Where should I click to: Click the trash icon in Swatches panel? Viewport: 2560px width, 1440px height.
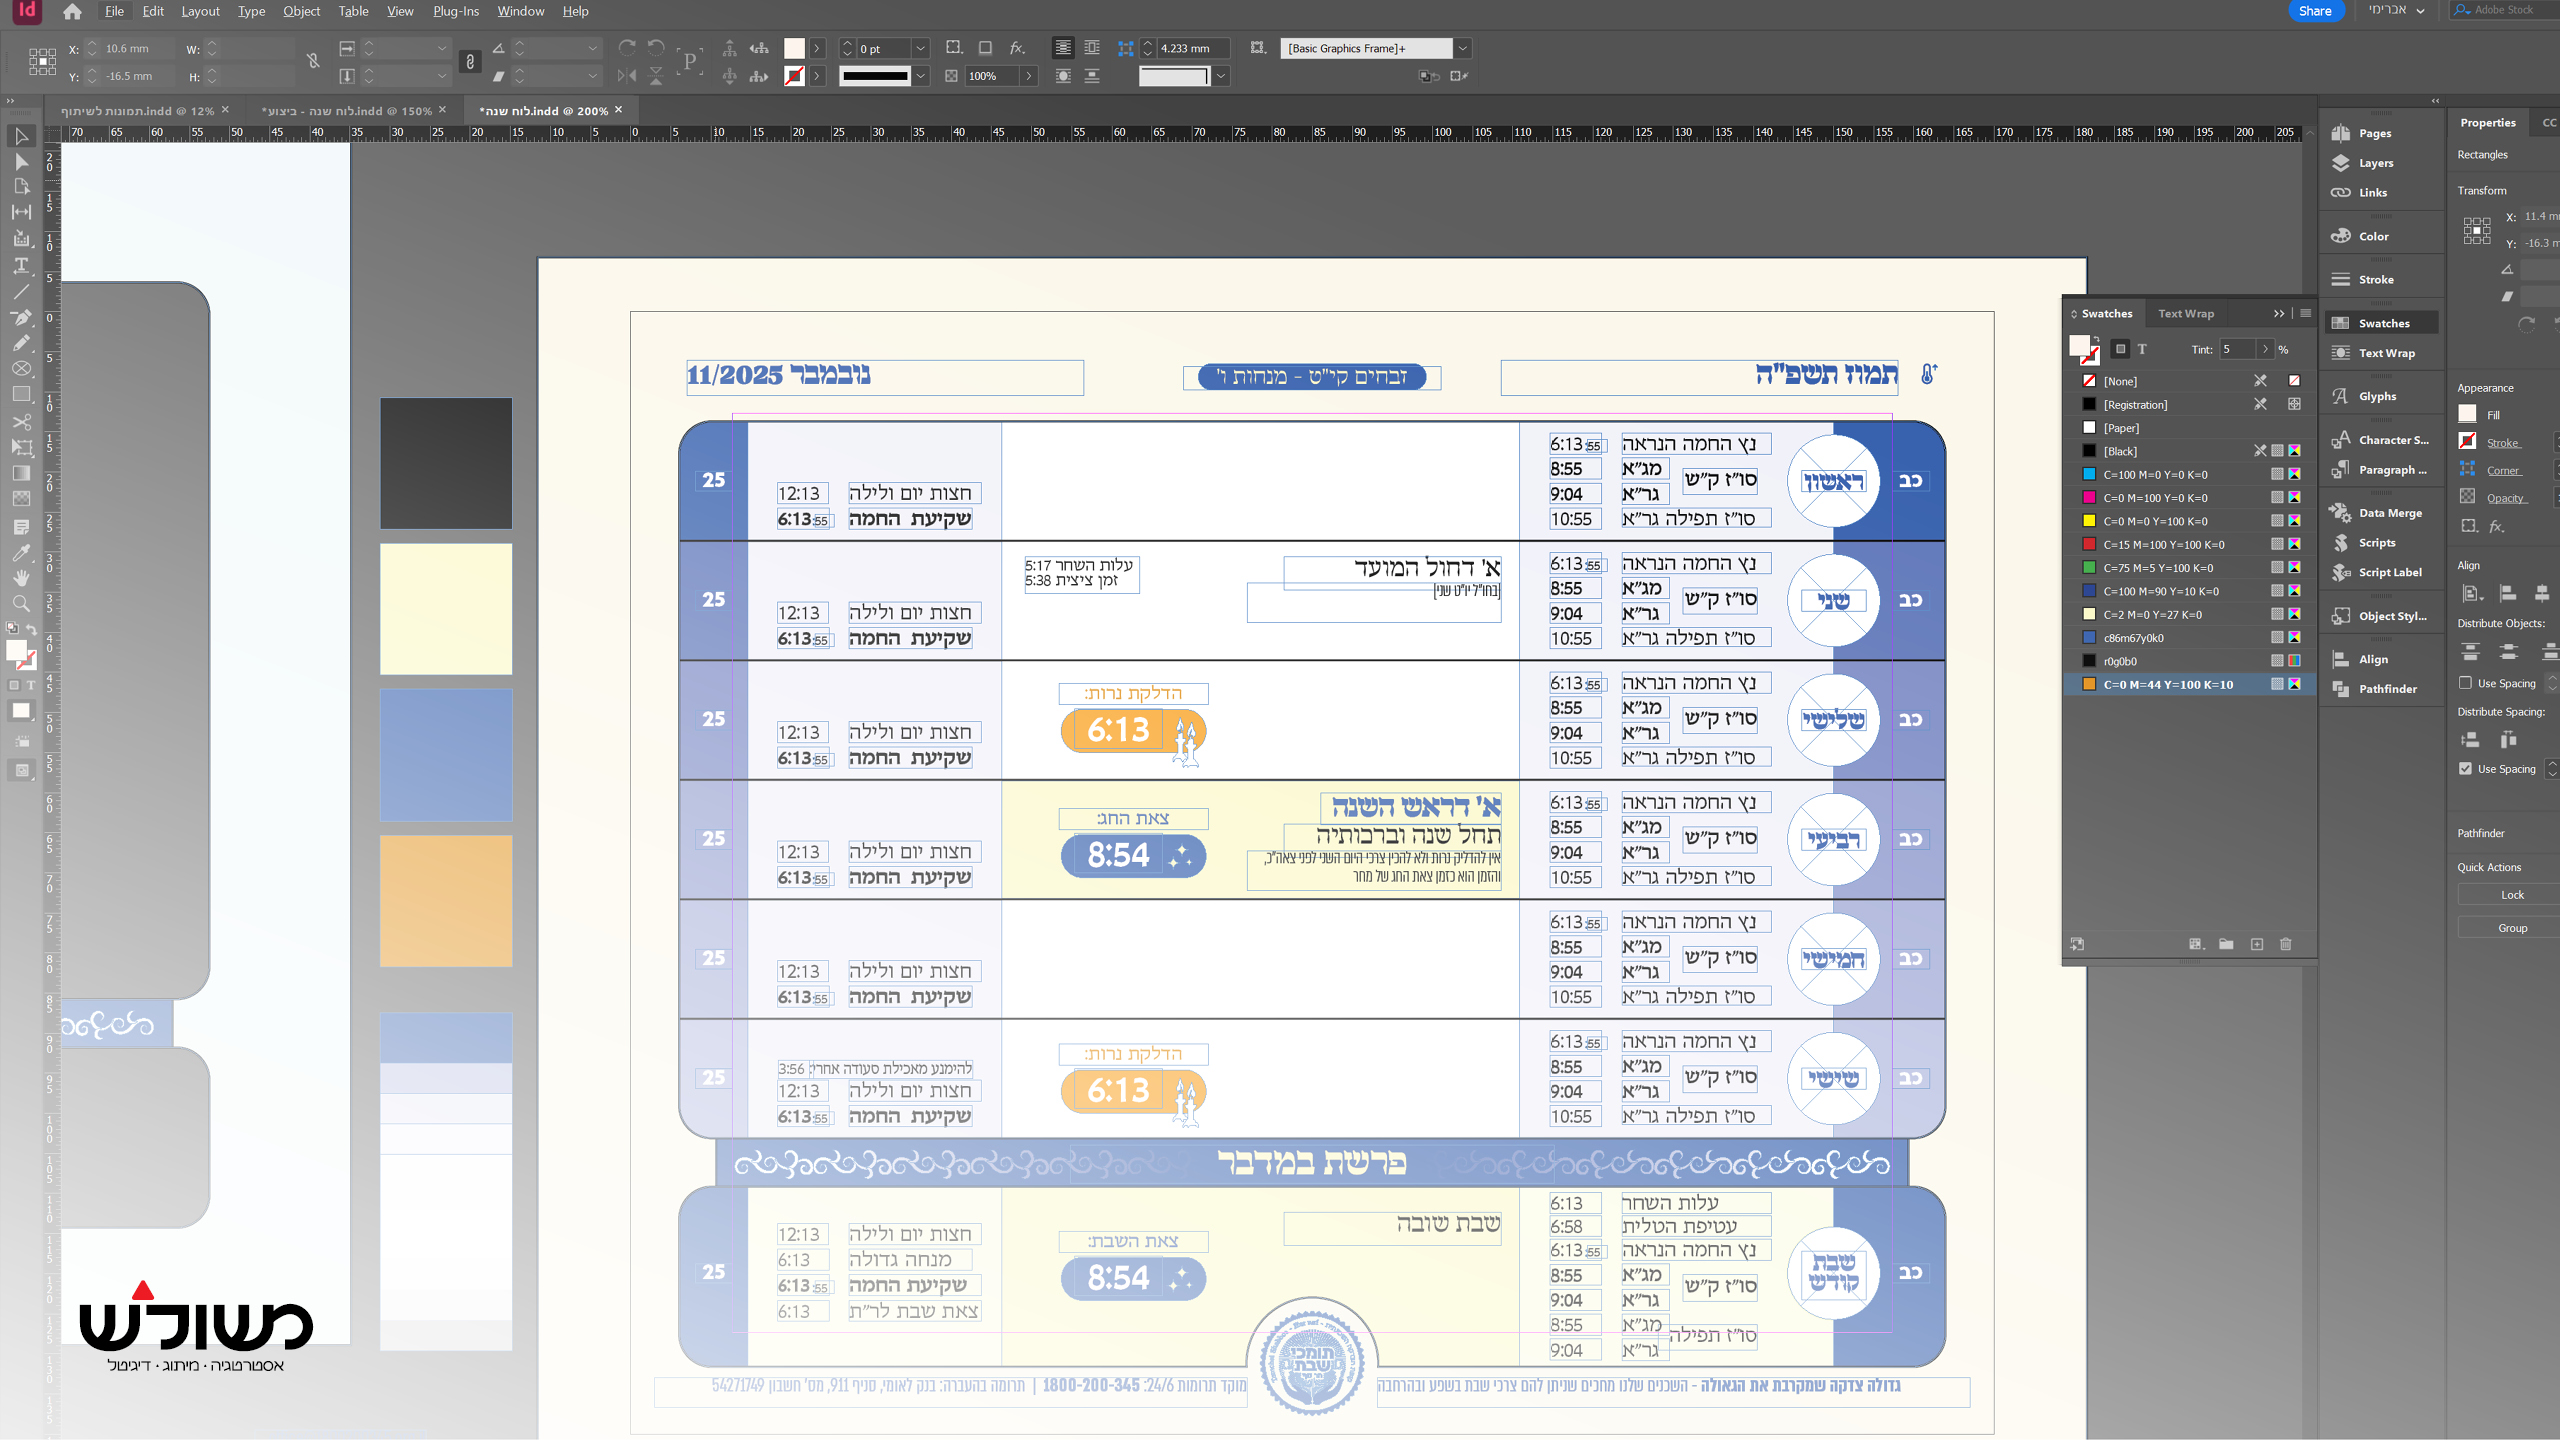[2285, 944]
